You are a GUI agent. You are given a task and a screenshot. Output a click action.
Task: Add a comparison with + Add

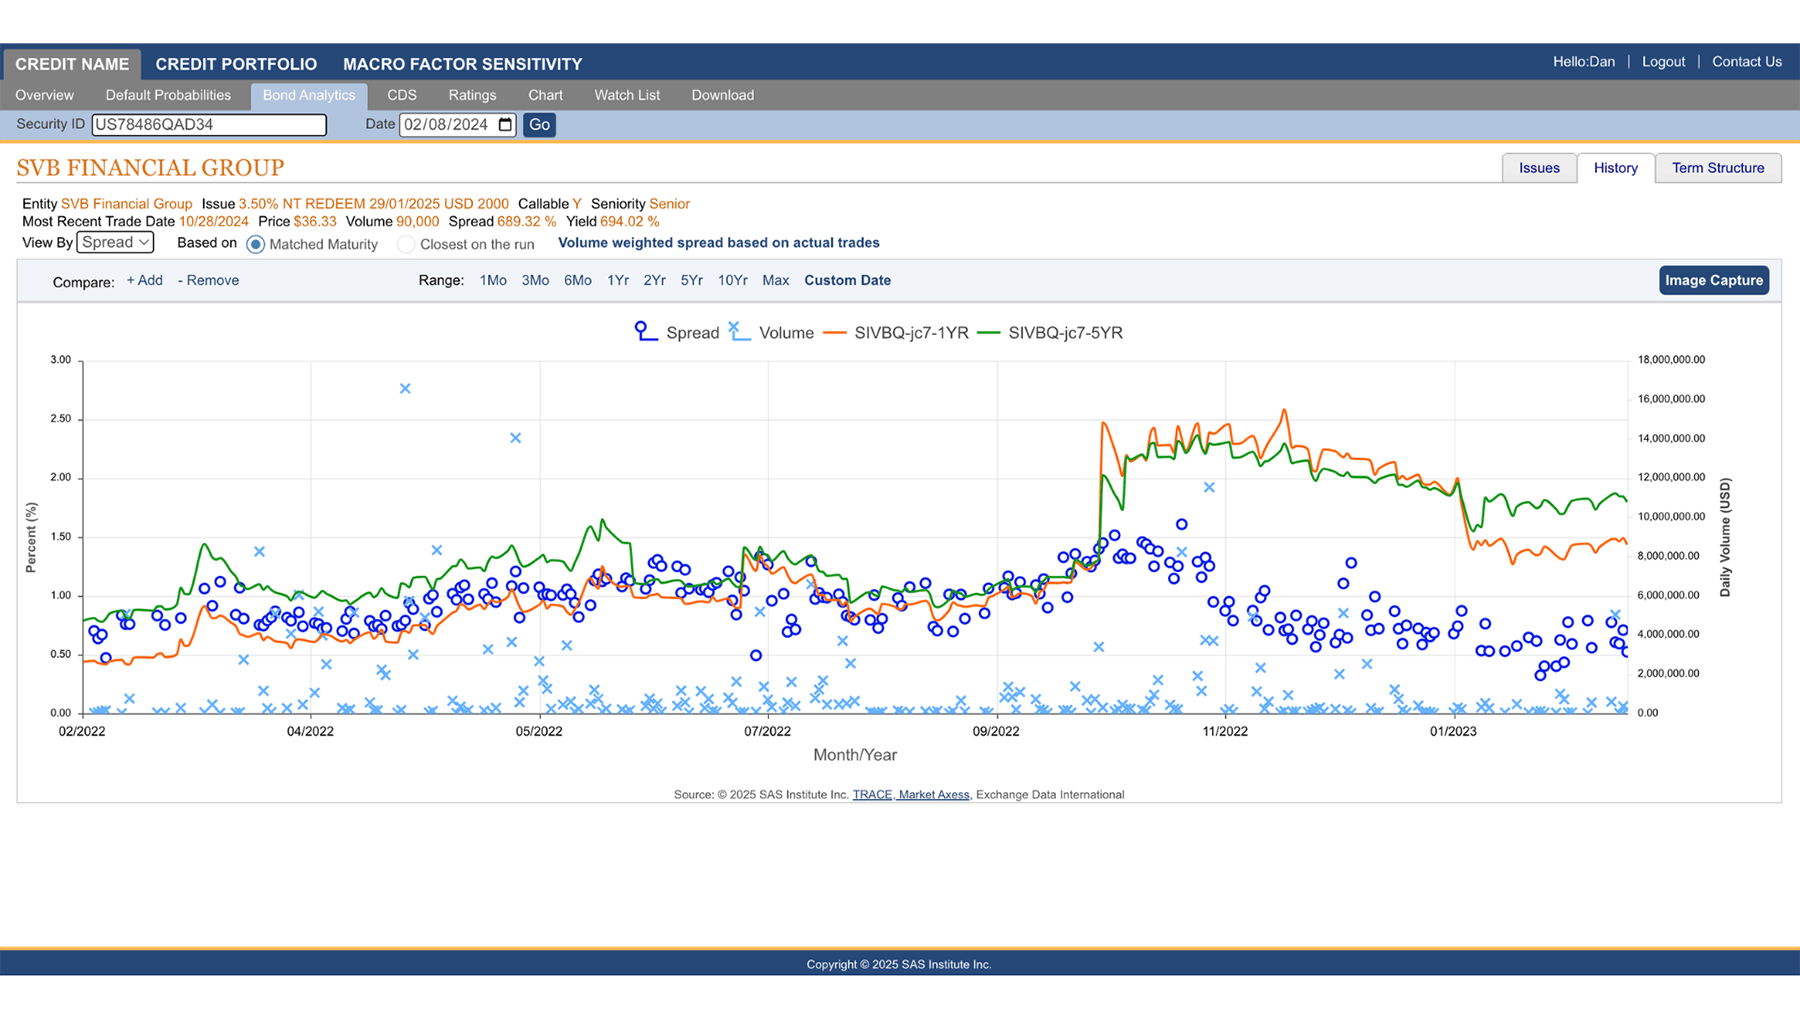click(x=144, y=280)
